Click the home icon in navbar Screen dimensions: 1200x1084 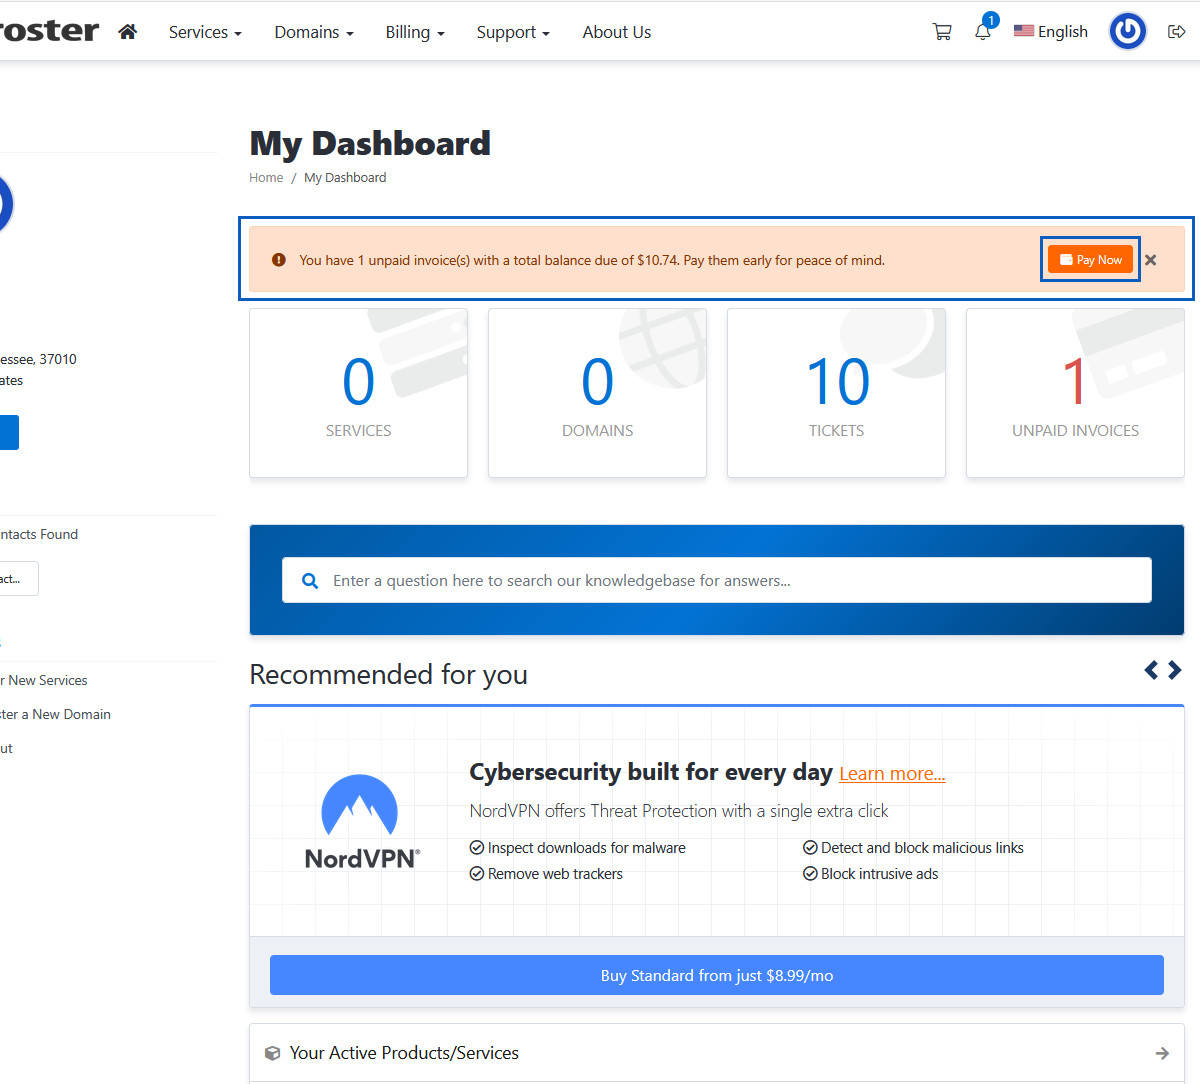tap(127, 32)
